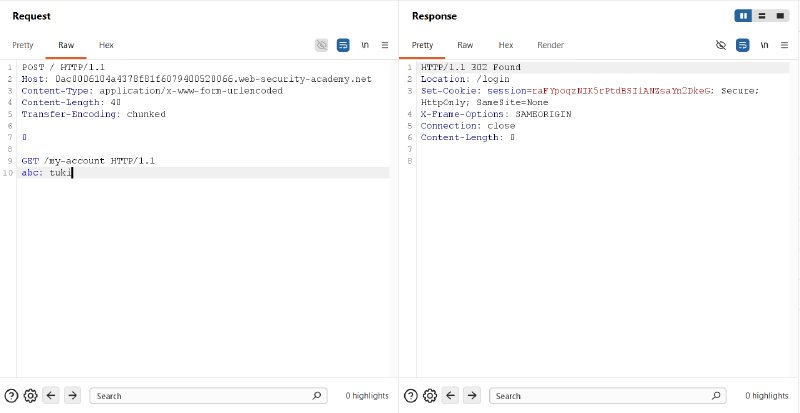
Task: Go to next match in Response search
Action: (472, 395)
